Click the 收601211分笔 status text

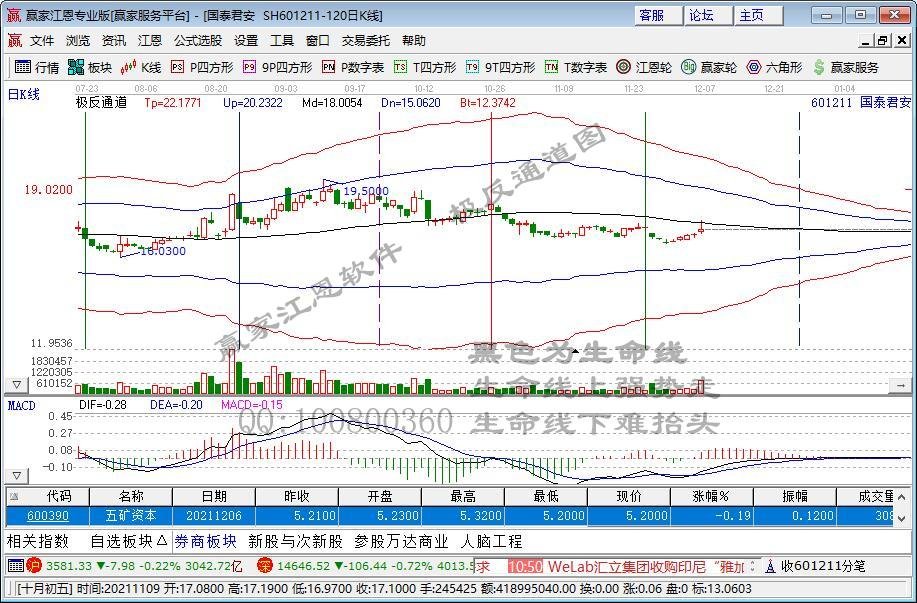823,566
